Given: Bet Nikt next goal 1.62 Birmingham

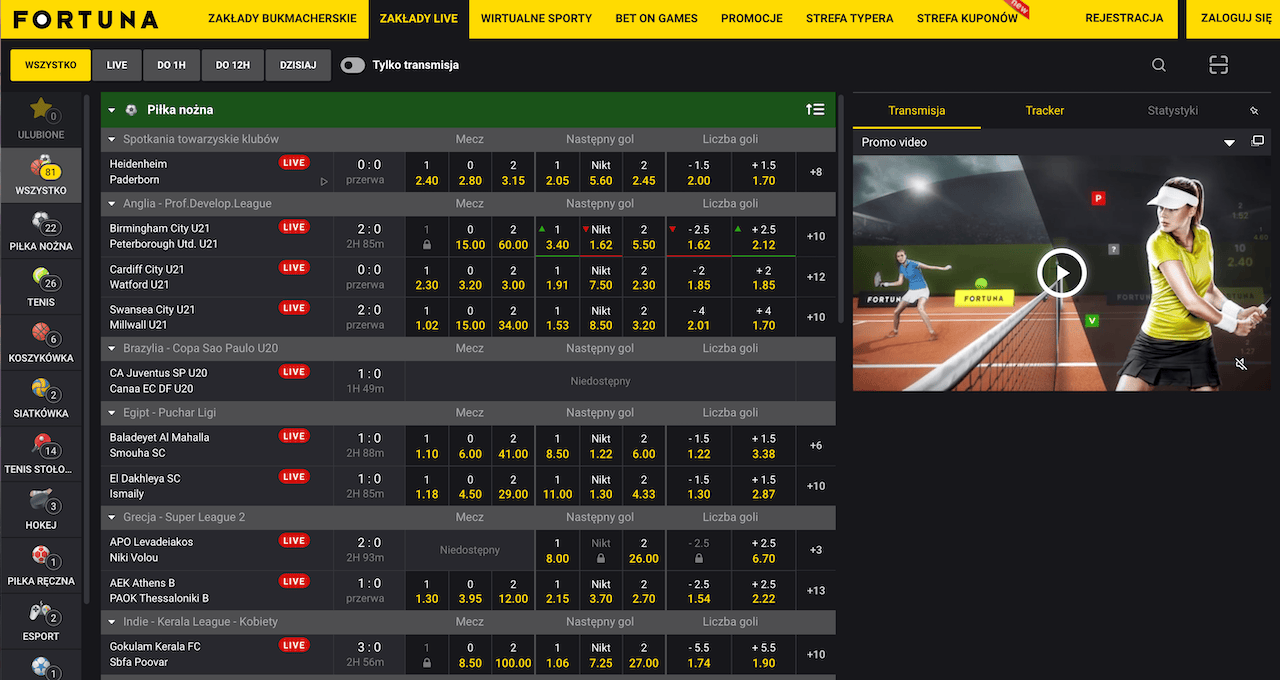Looking at the screenshot, I should (601, 237).
